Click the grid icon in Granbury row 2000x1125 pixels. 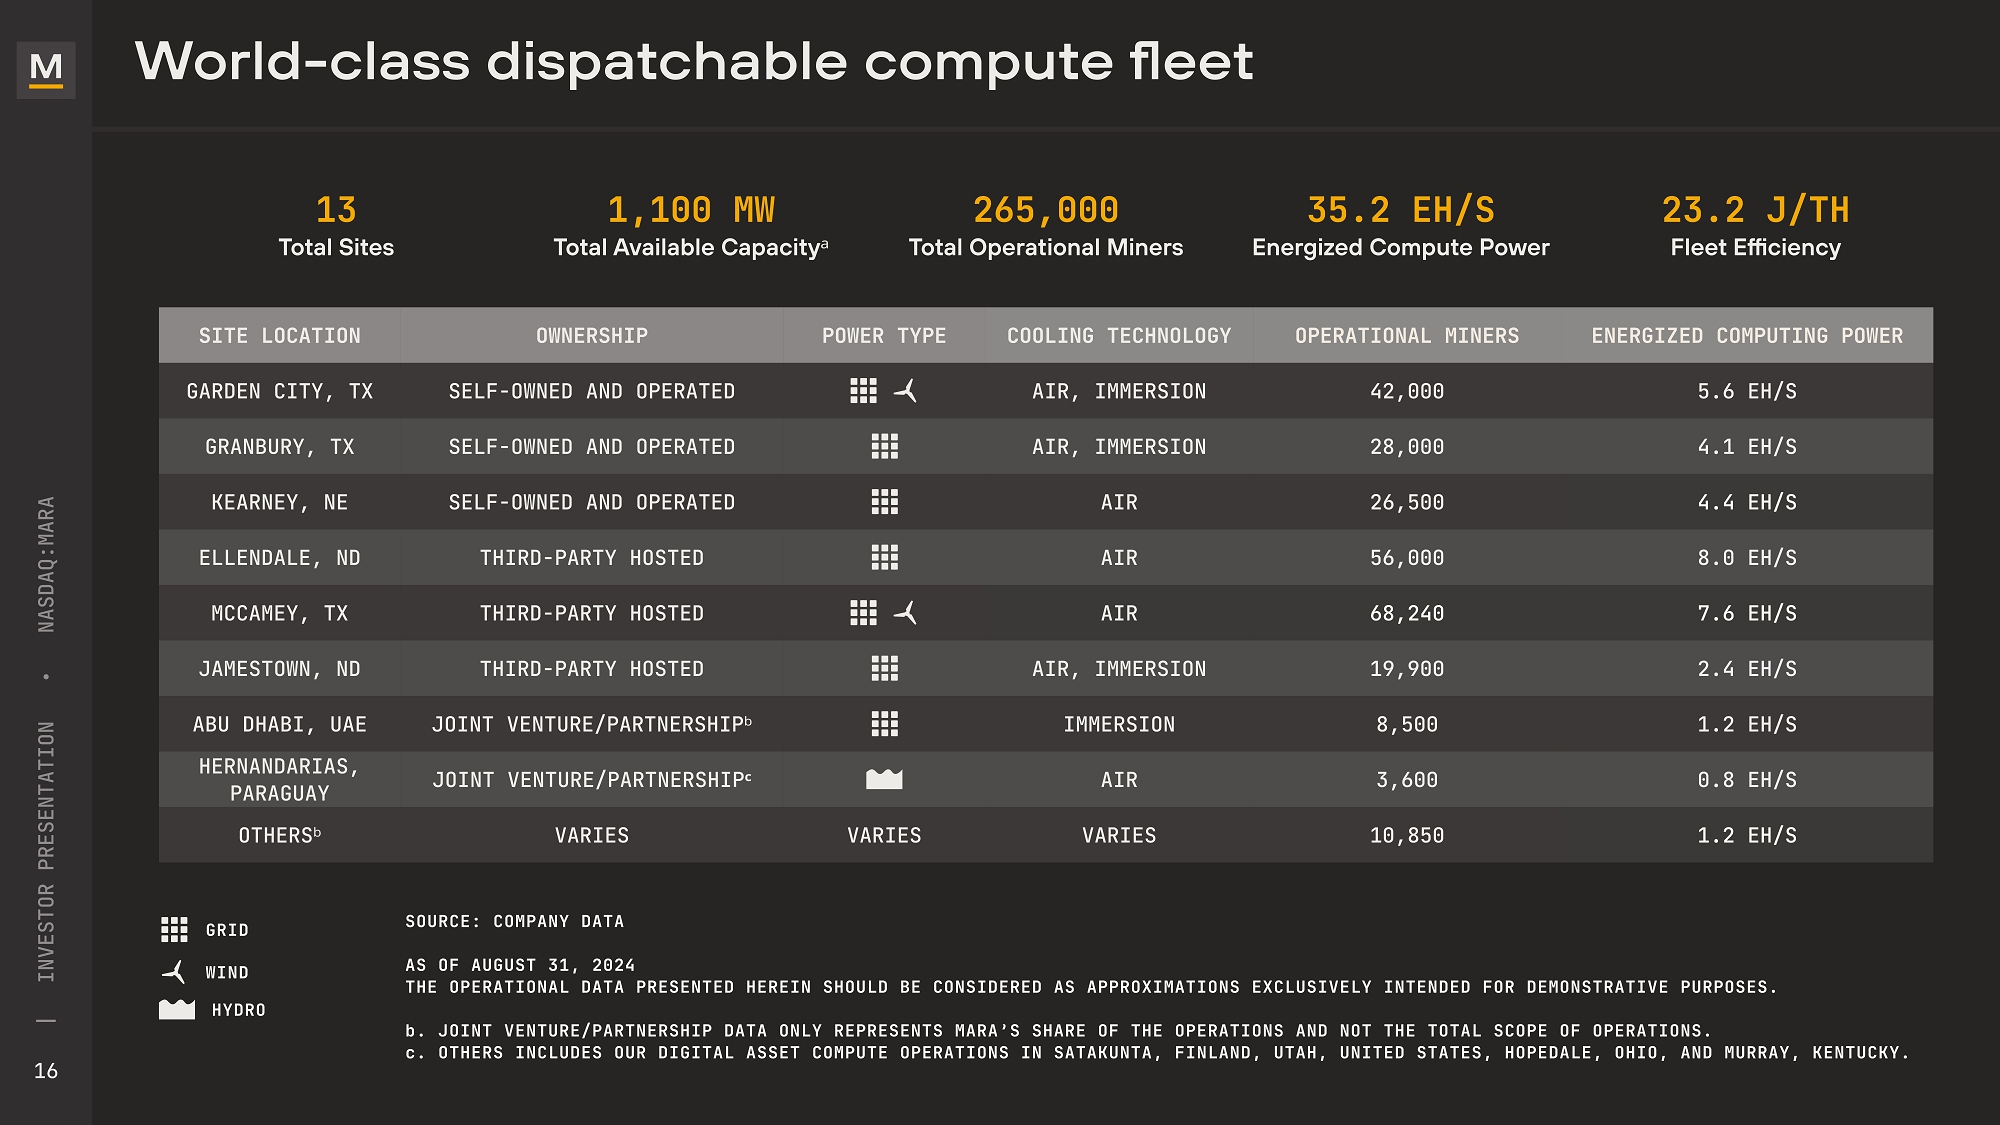pyautogui.click(x=884, y=446)
